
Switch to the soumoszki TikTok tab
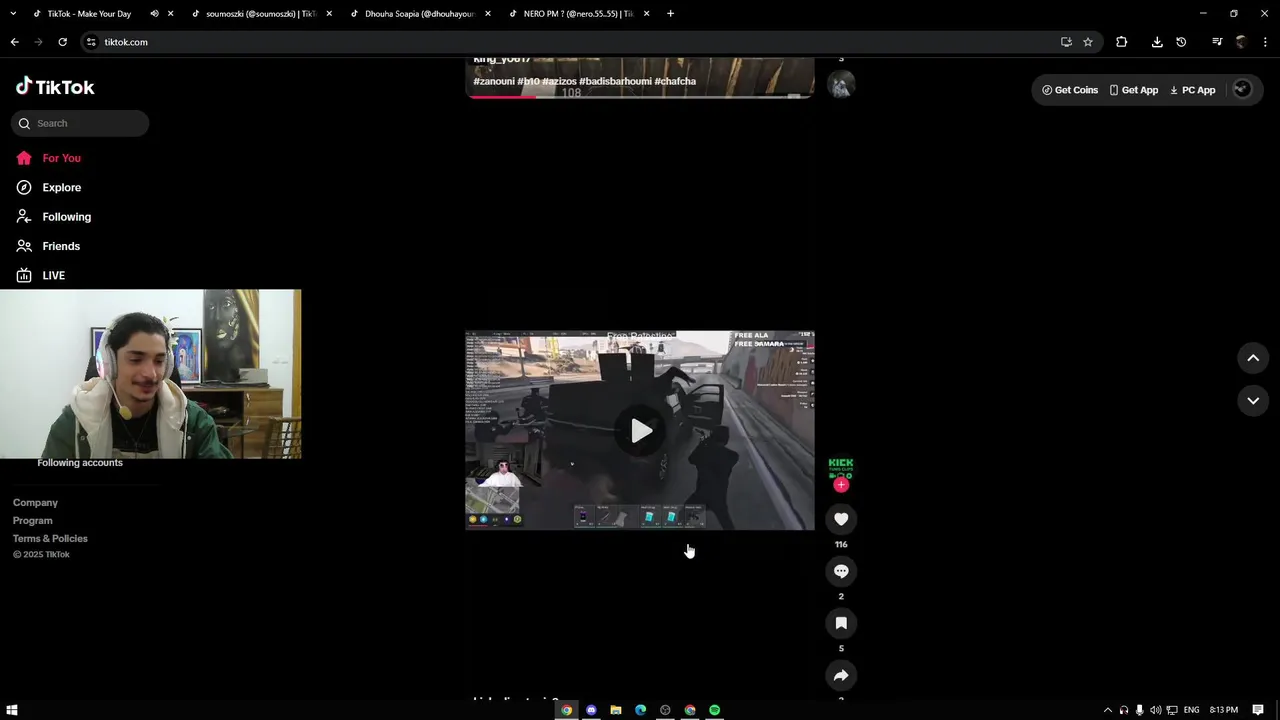262,14
